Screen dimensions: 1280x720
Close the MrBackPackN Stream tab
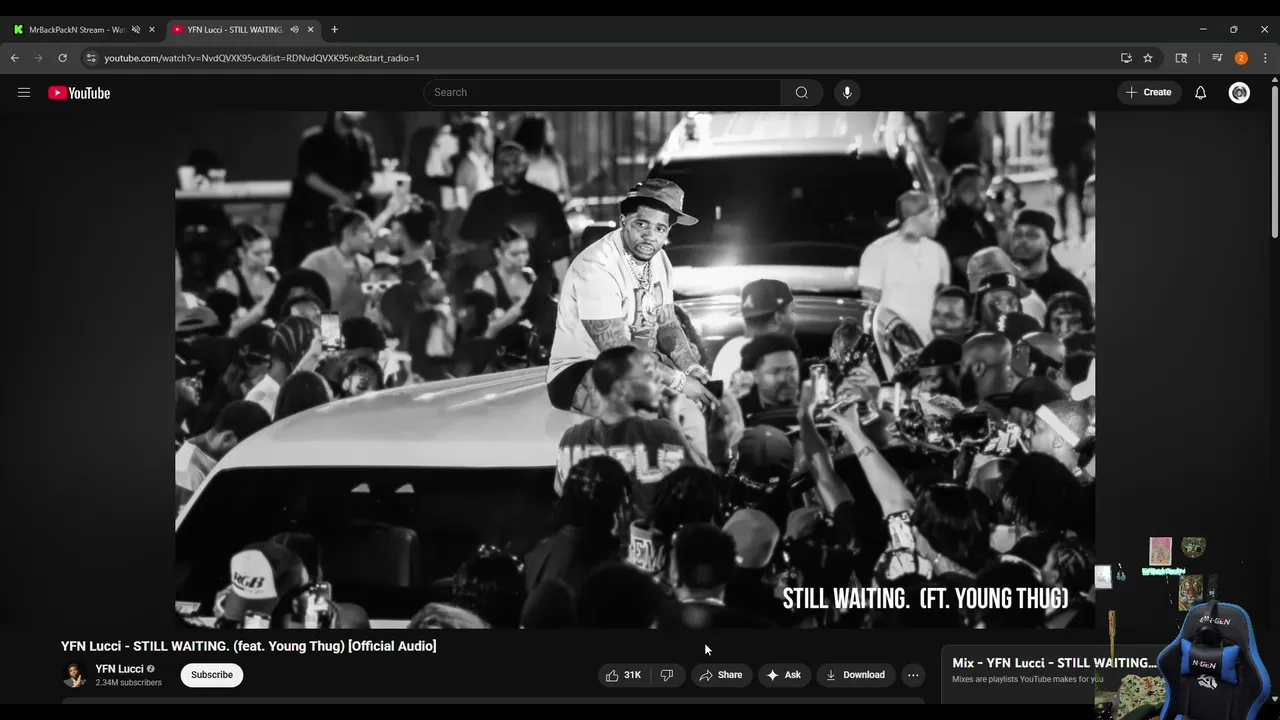pos(152,30)
